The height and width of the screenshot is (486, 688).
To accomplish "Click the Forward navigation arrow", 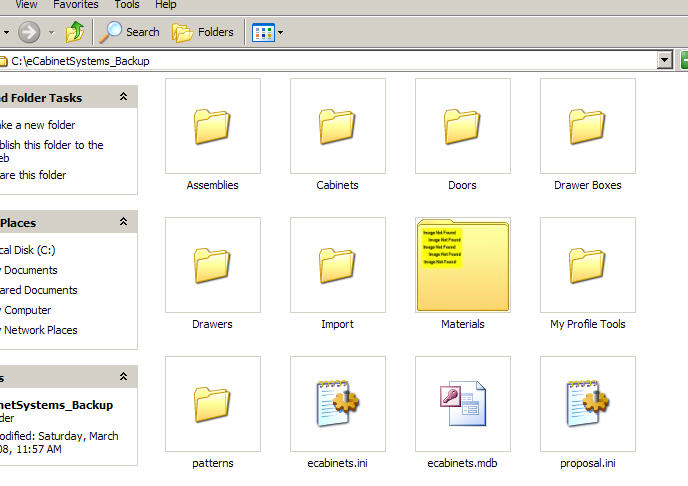I will (x=29, y=32).
